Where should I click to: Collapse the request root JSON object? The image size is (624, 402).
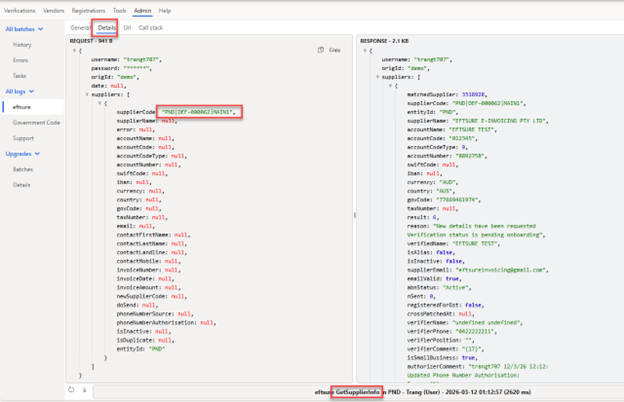point(73,49)
